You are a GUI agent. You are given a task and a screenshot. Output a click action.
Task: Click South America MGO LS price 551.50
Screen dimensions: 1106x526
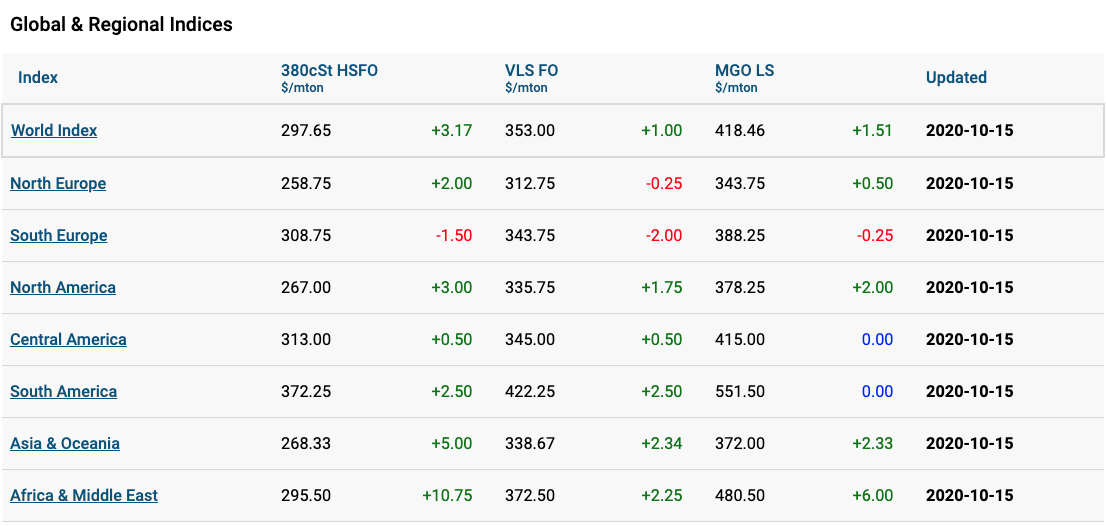740,391
